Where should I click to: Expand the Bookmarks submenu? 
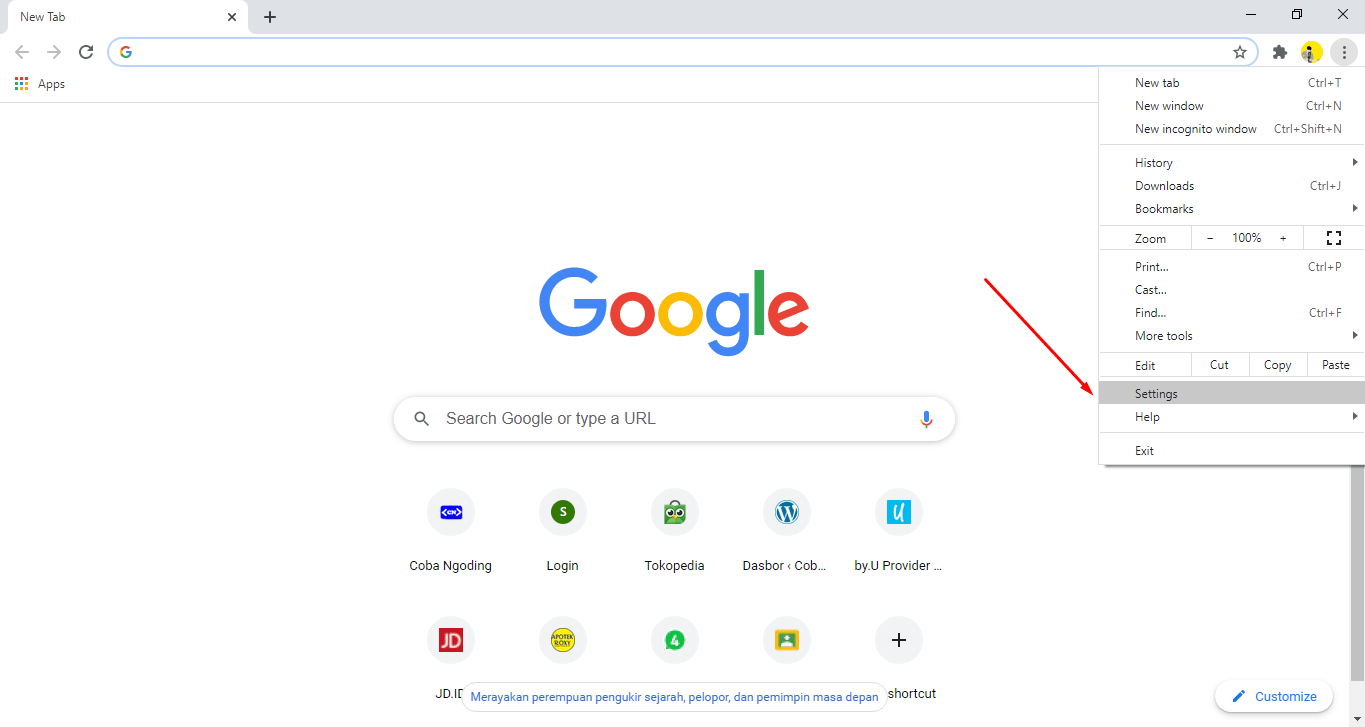coord(1231,209)
